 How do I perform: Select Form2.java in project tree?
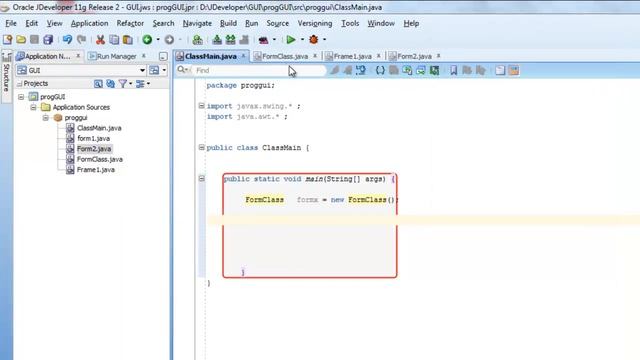94,149
